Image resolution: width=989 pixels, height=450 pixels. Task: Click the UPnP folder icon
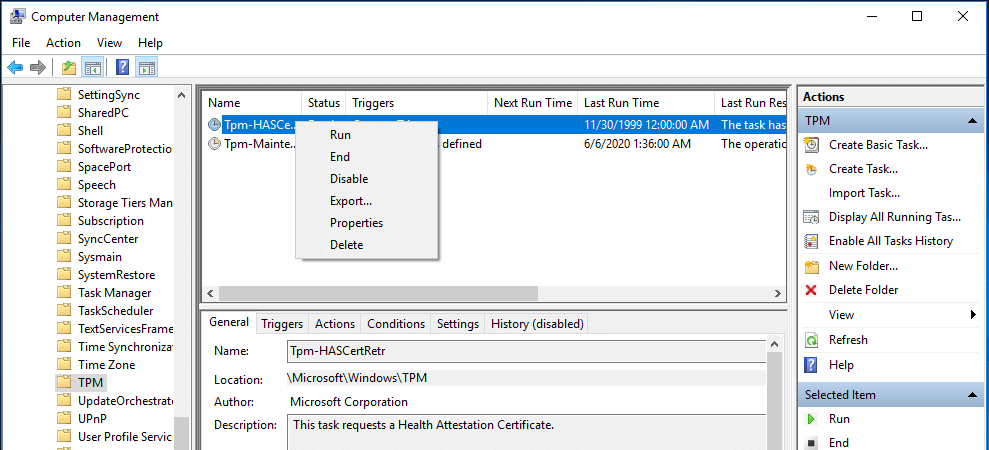click(64, 418)
